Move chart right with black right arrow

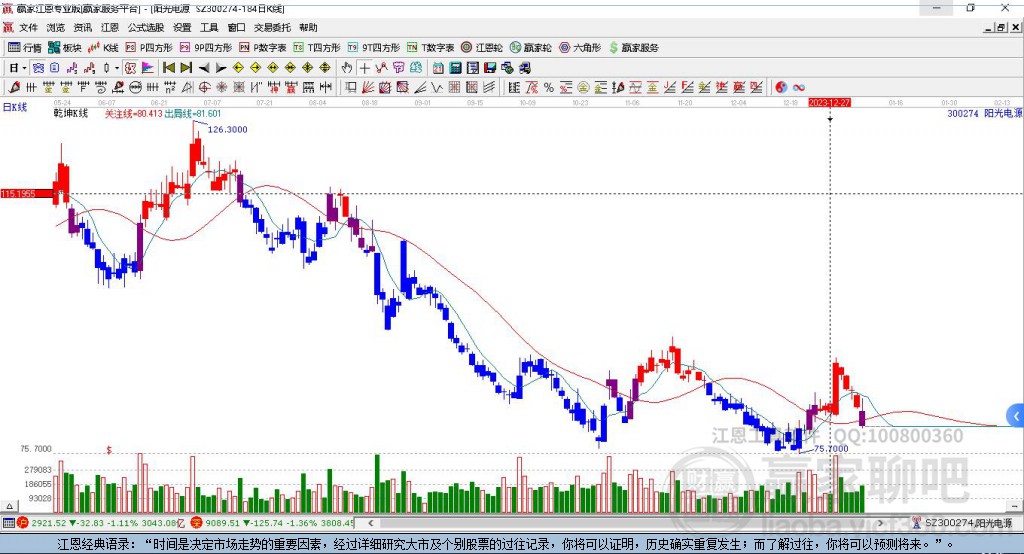coord(221,68)
